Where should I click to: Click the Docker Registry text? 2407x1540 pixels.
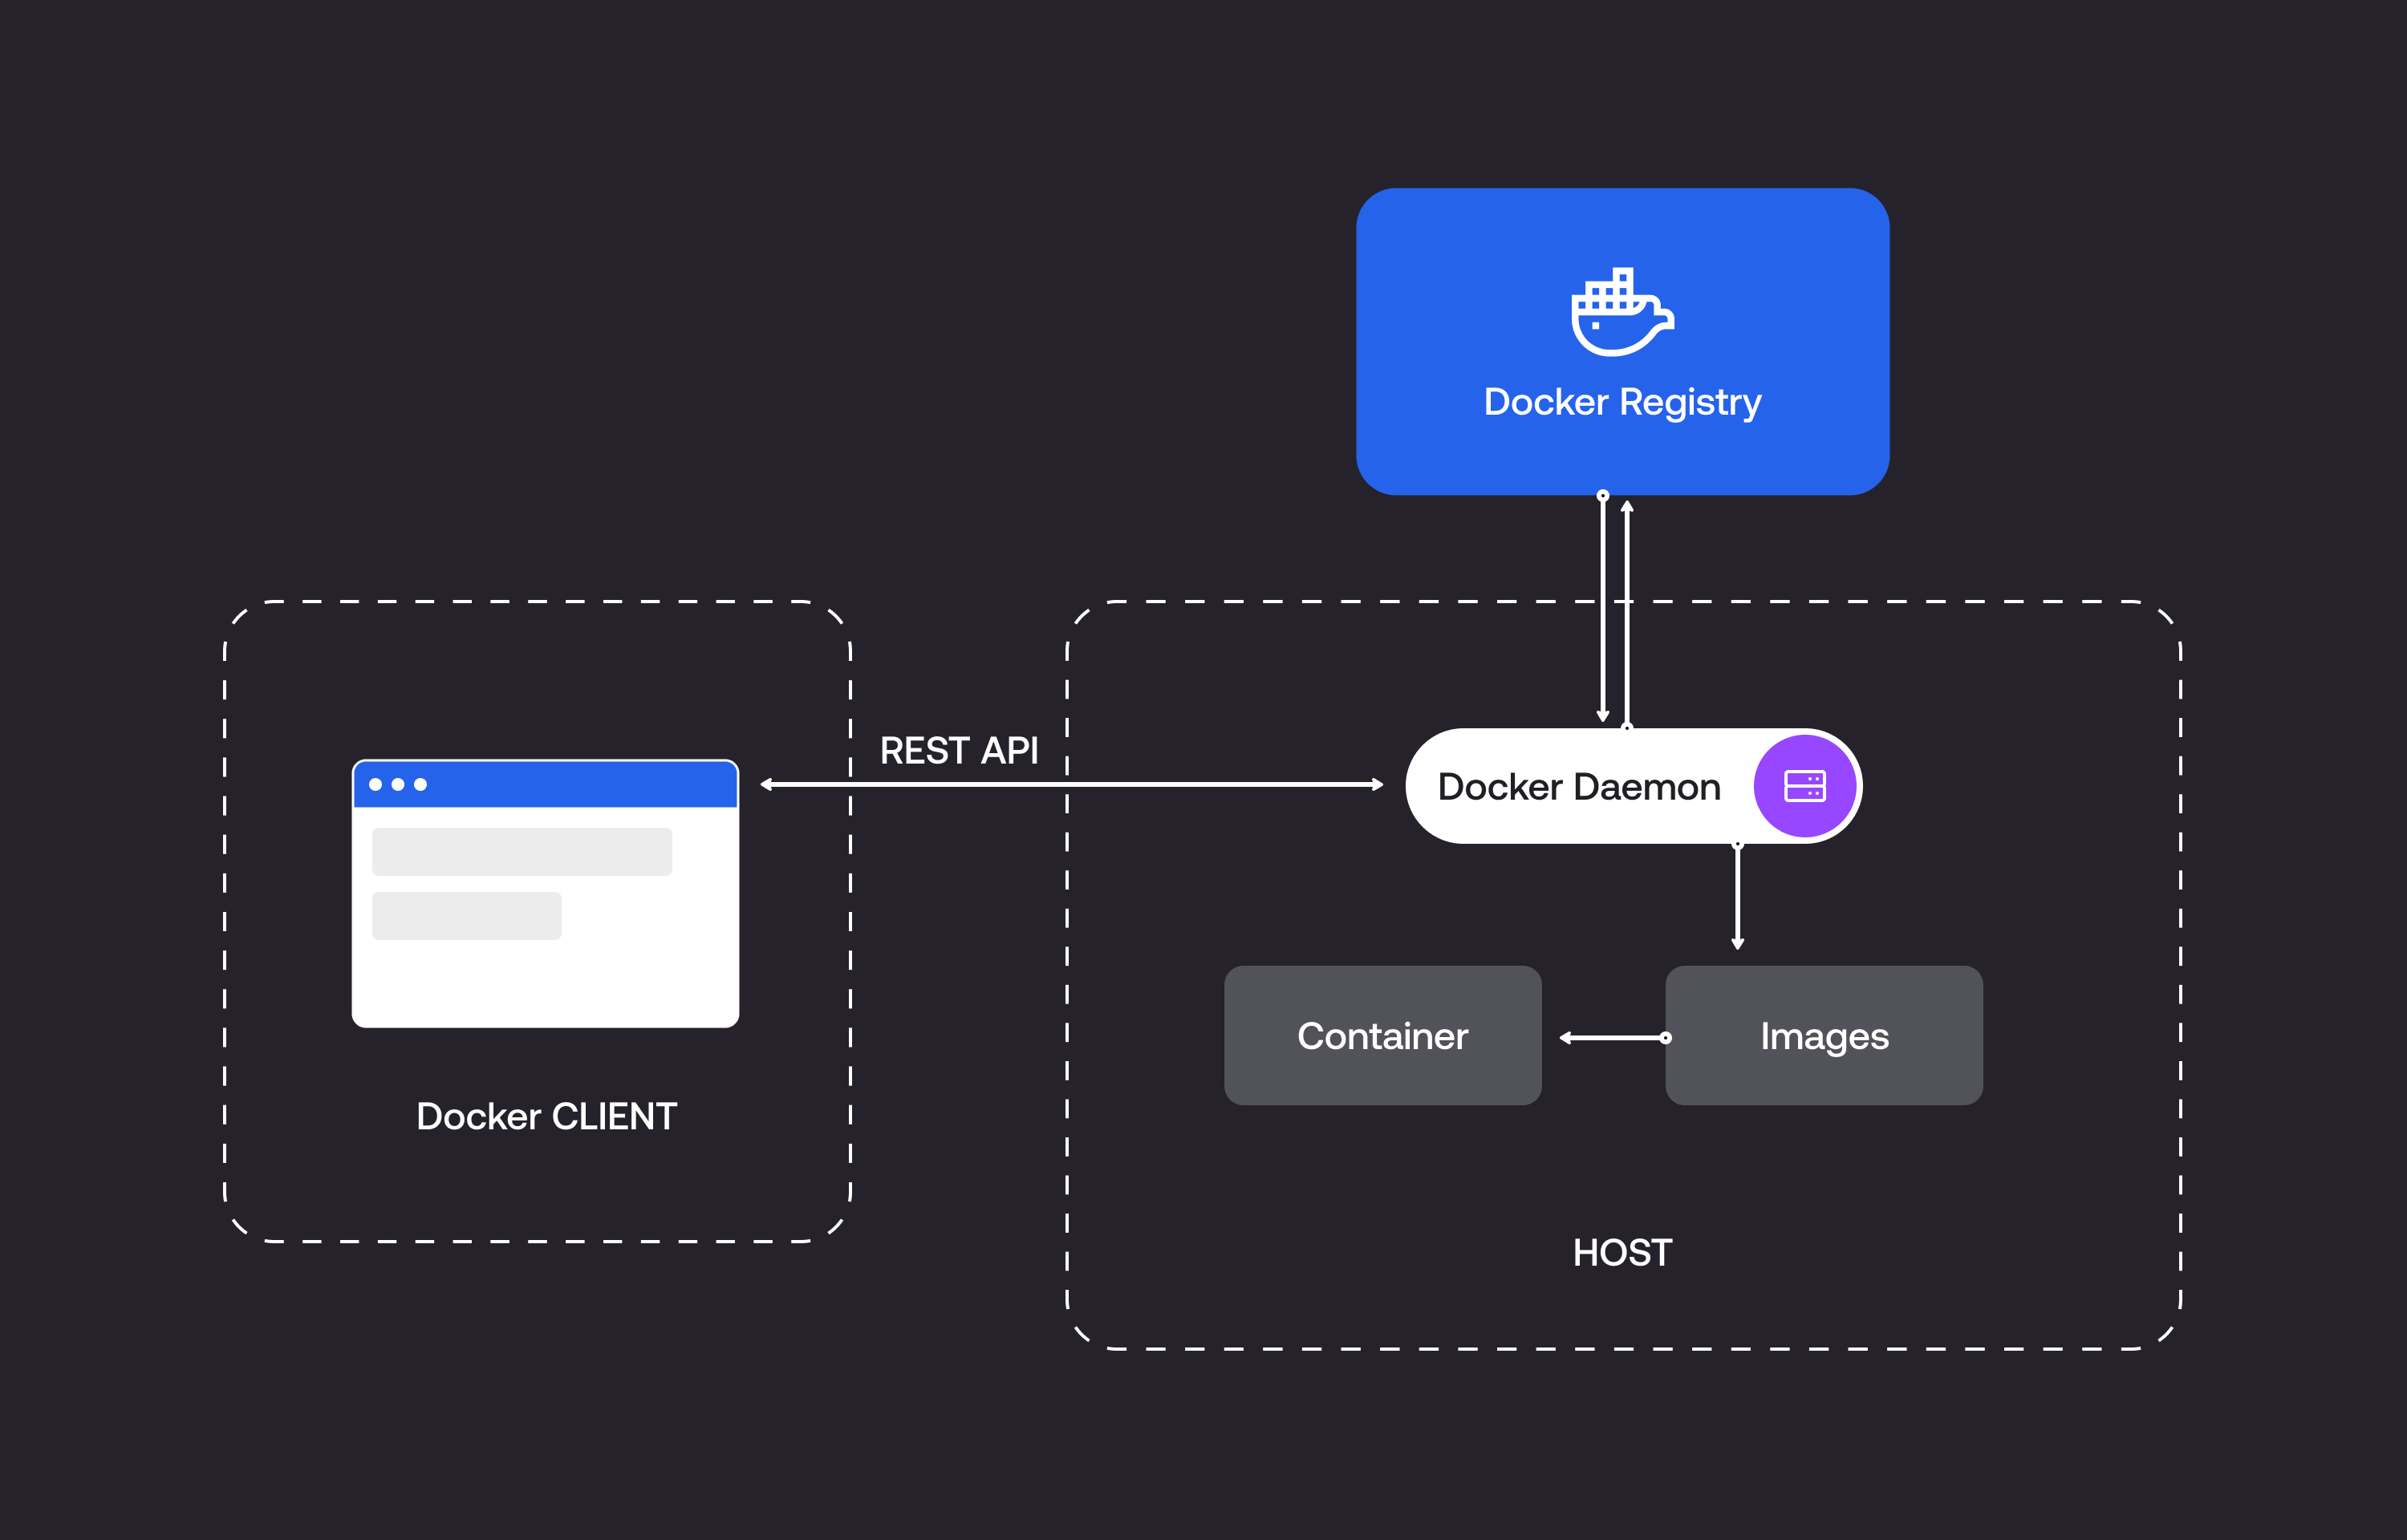point(1622,402)
